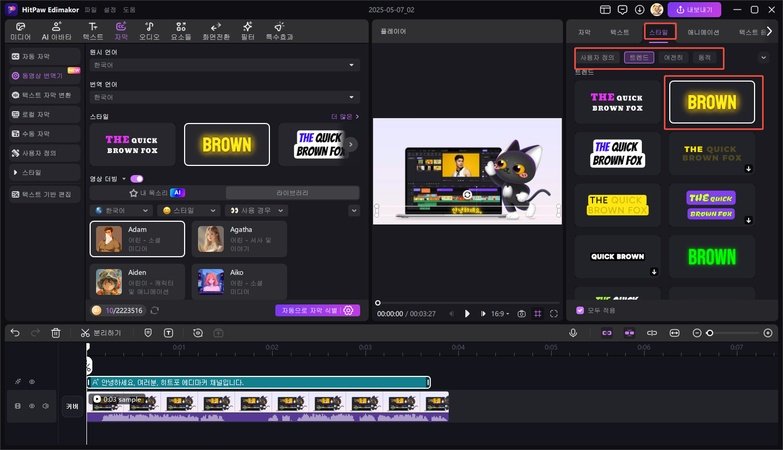Click the scissors 분리하기 split tool
This screenshot has width=783, height=450.
point(100,333)
